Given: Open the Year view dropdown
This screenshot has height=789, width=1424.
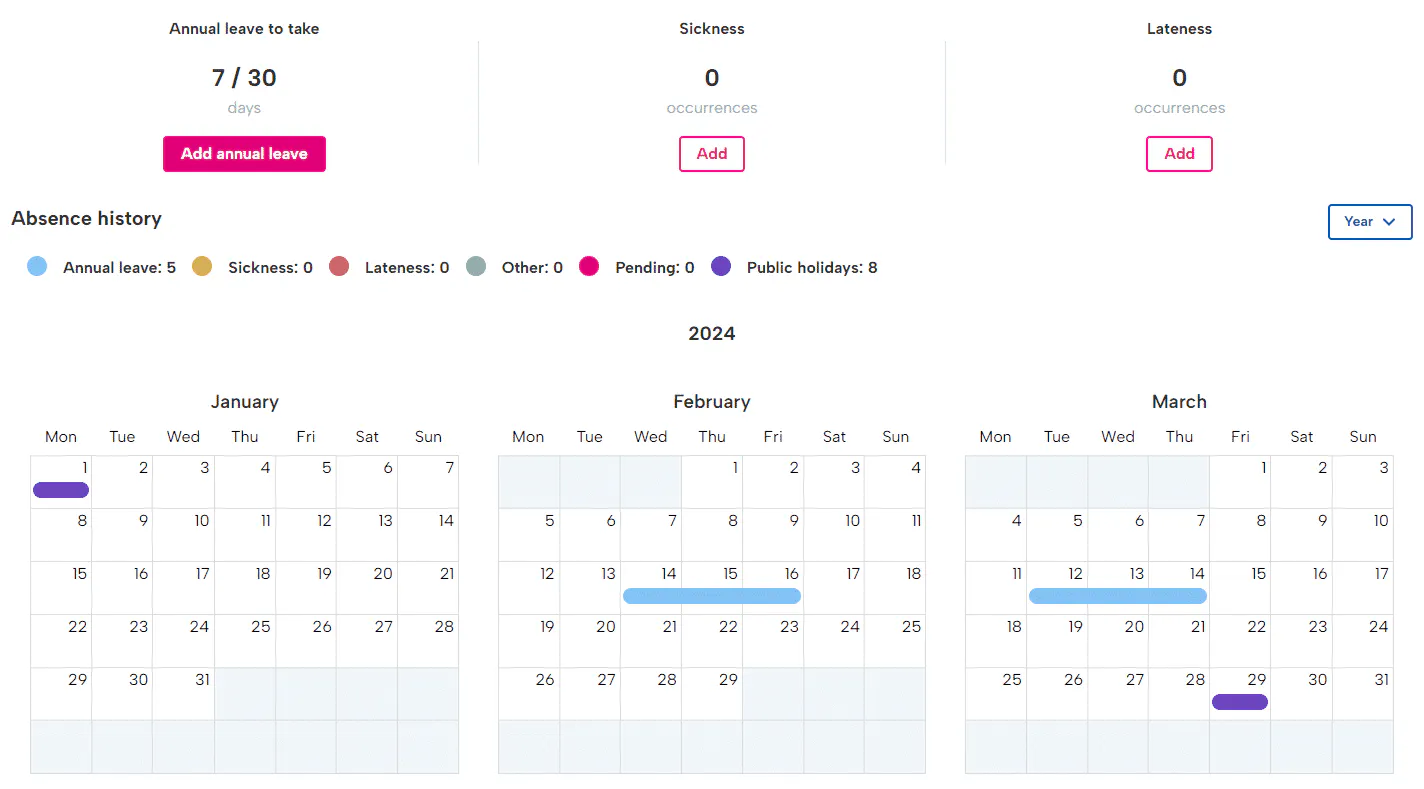Looking at the screenshot, I should coord(1369,222).
